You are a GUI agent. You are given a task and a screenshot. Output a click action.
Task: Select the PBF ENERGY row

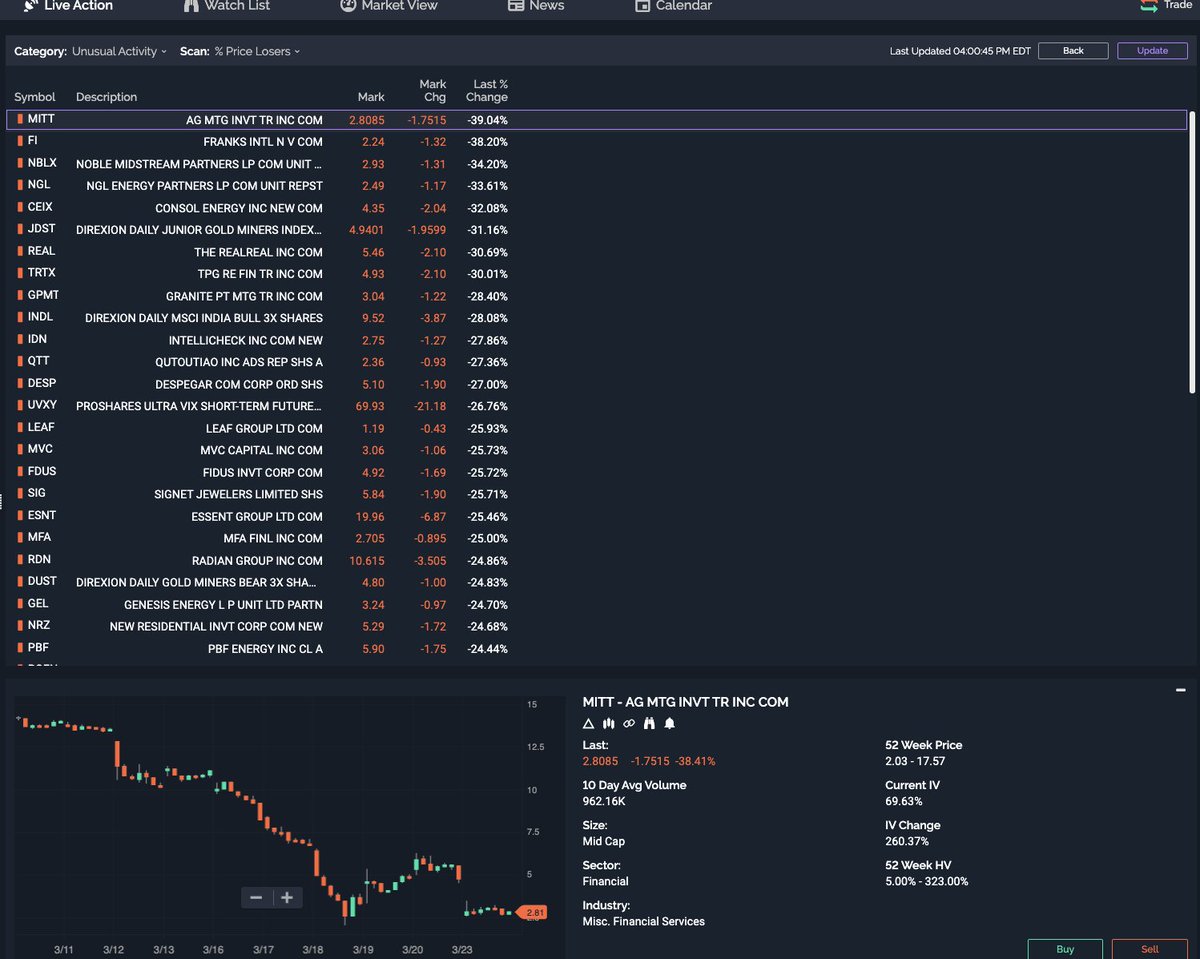click(x=597, y=648)
